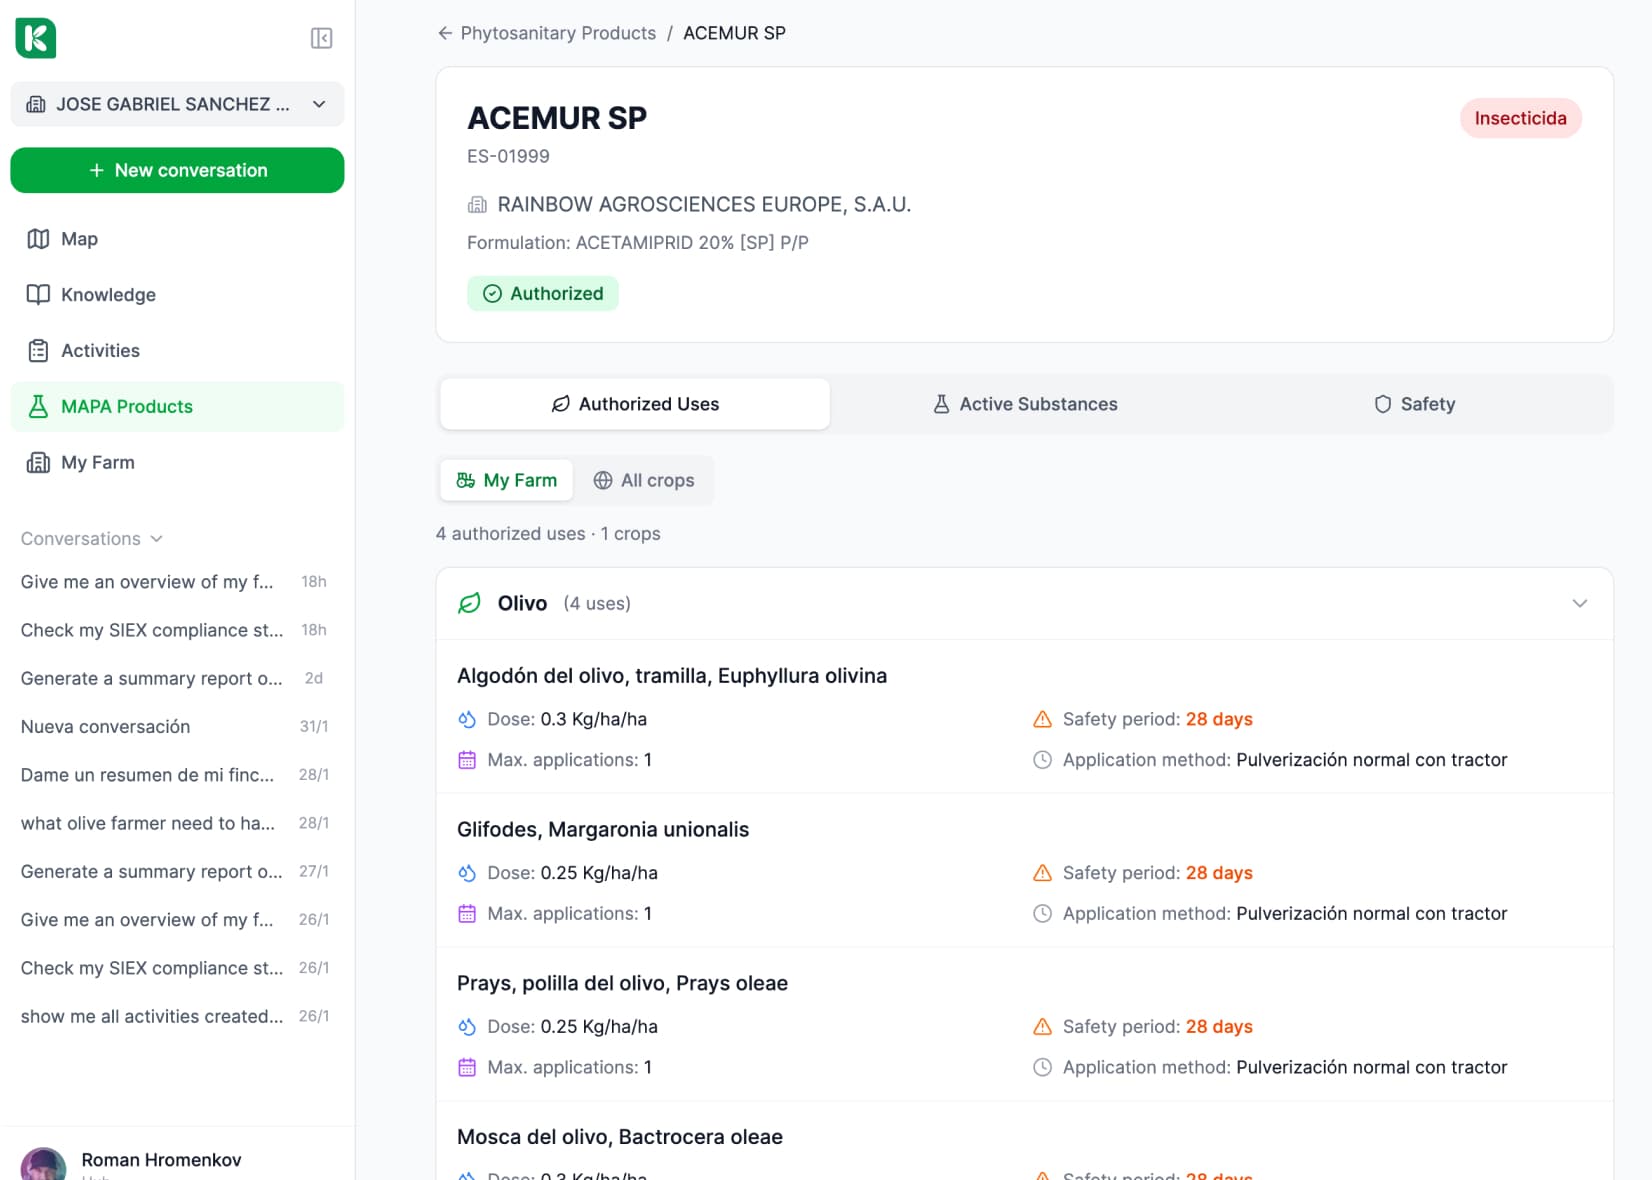The height and width of the screenshot is (1180, 1652).
Task: Click the Insecticida badge
Action: click(1520, 118)
